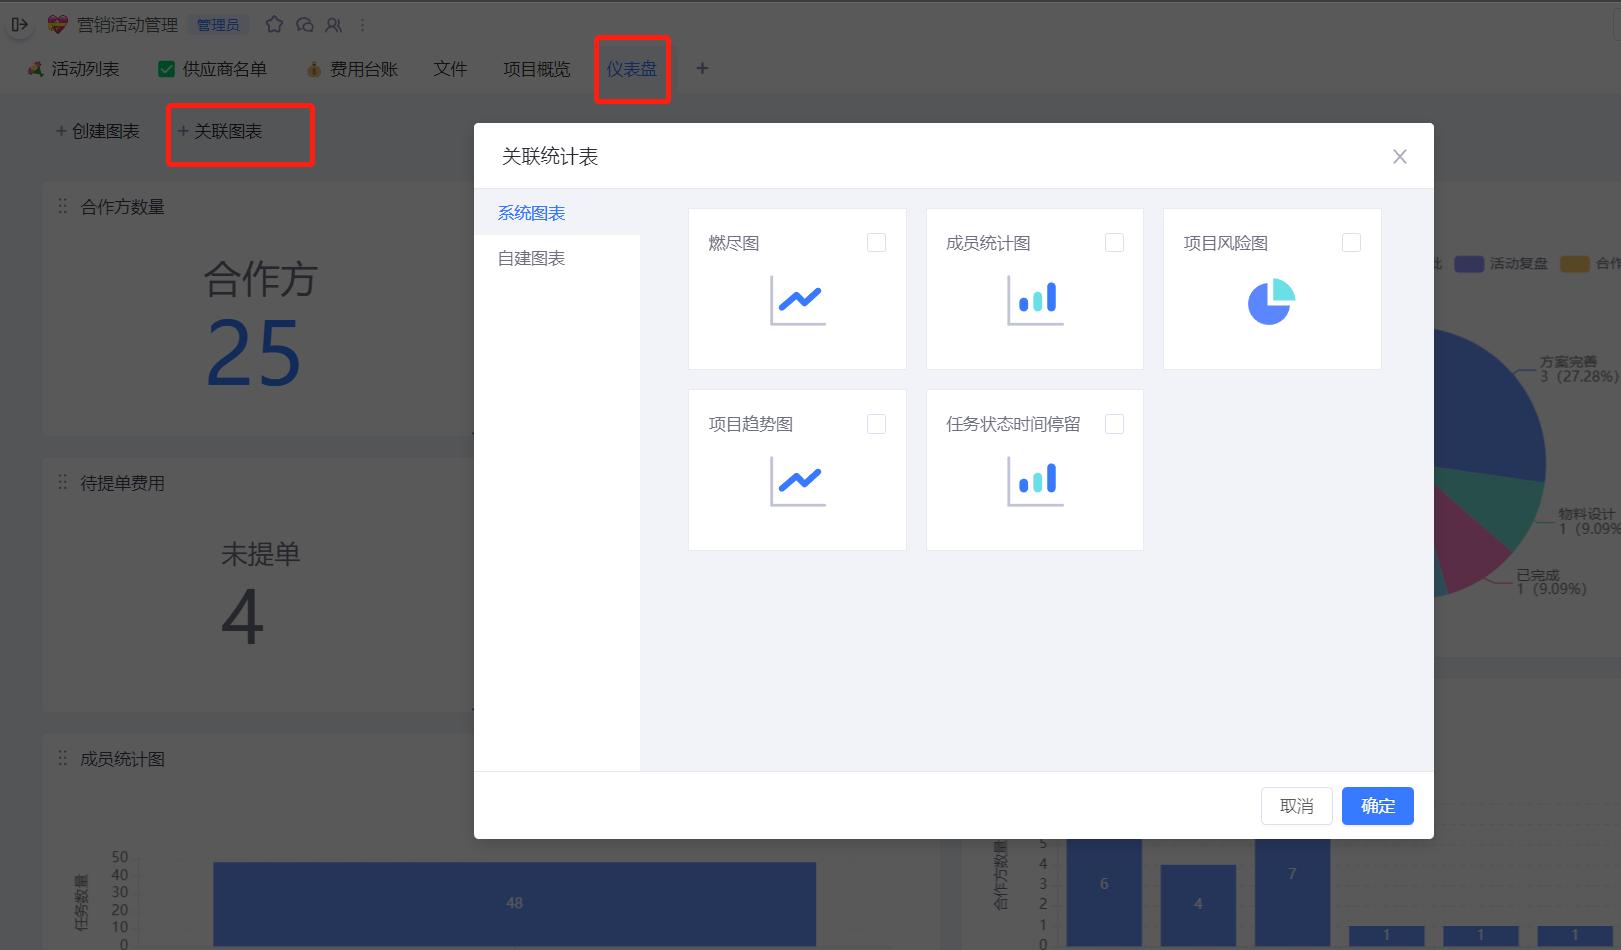1621x950 pixels.
Task: Click the 管理员 role badge
Action: (218, 25)
